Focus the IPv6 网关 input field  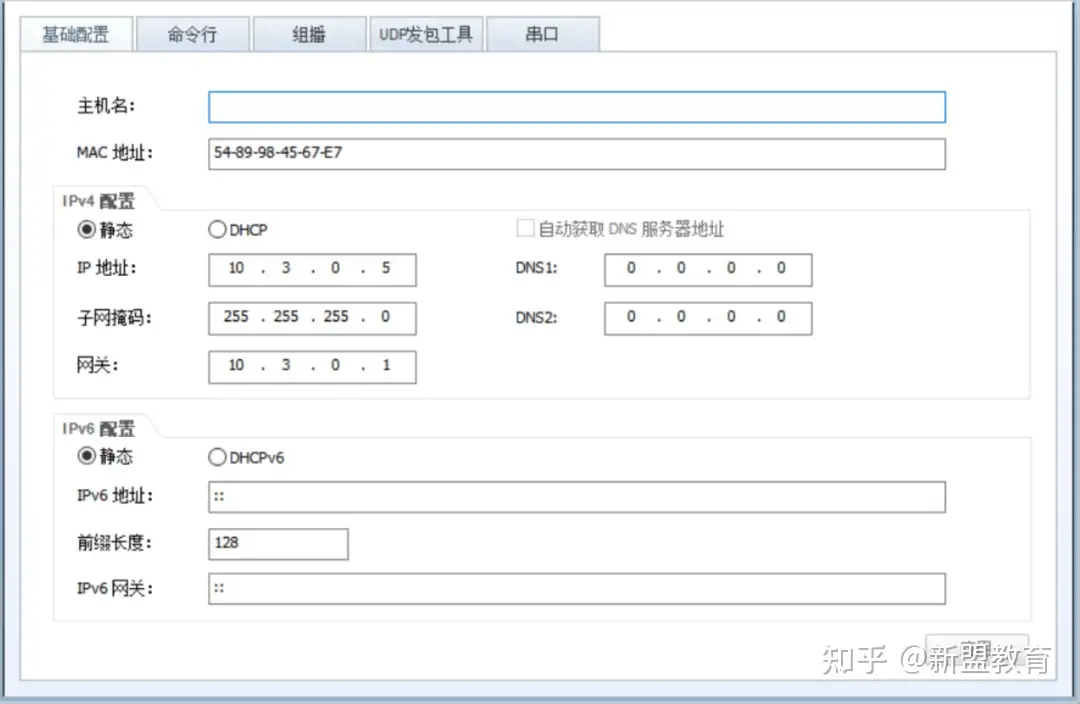pyautogui.click(x=576, y=589)
